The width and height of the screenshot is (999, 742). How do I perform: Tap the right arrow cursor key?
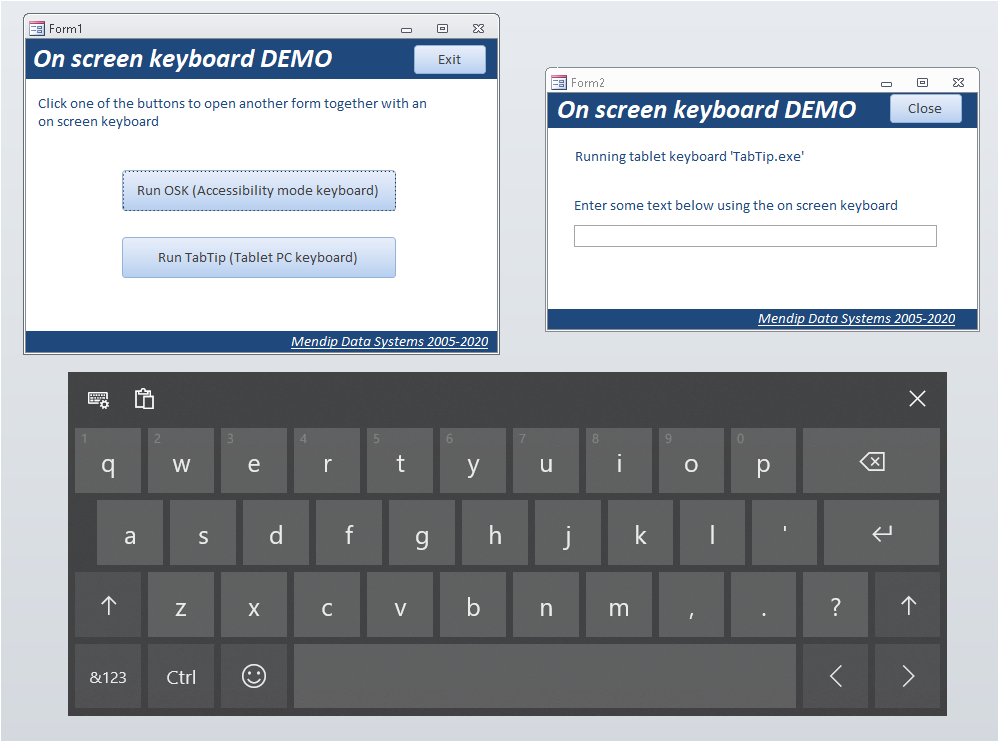[x=907, y=676]
